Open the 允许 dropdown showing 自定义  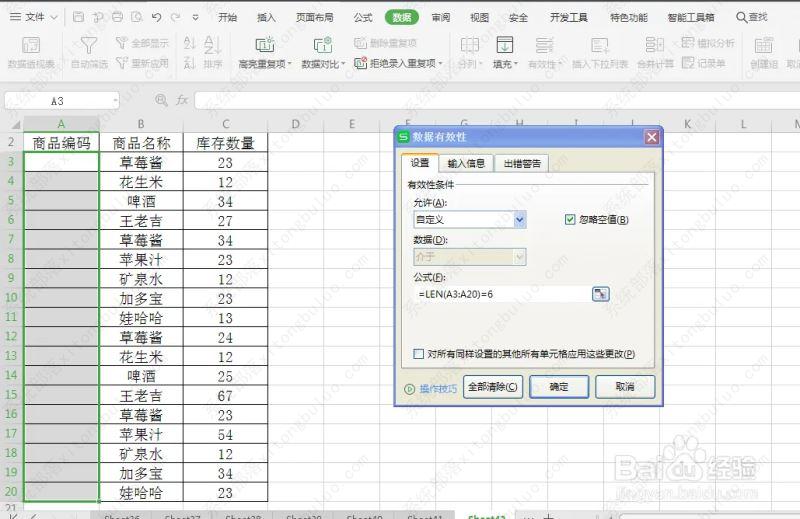point(520,220)
